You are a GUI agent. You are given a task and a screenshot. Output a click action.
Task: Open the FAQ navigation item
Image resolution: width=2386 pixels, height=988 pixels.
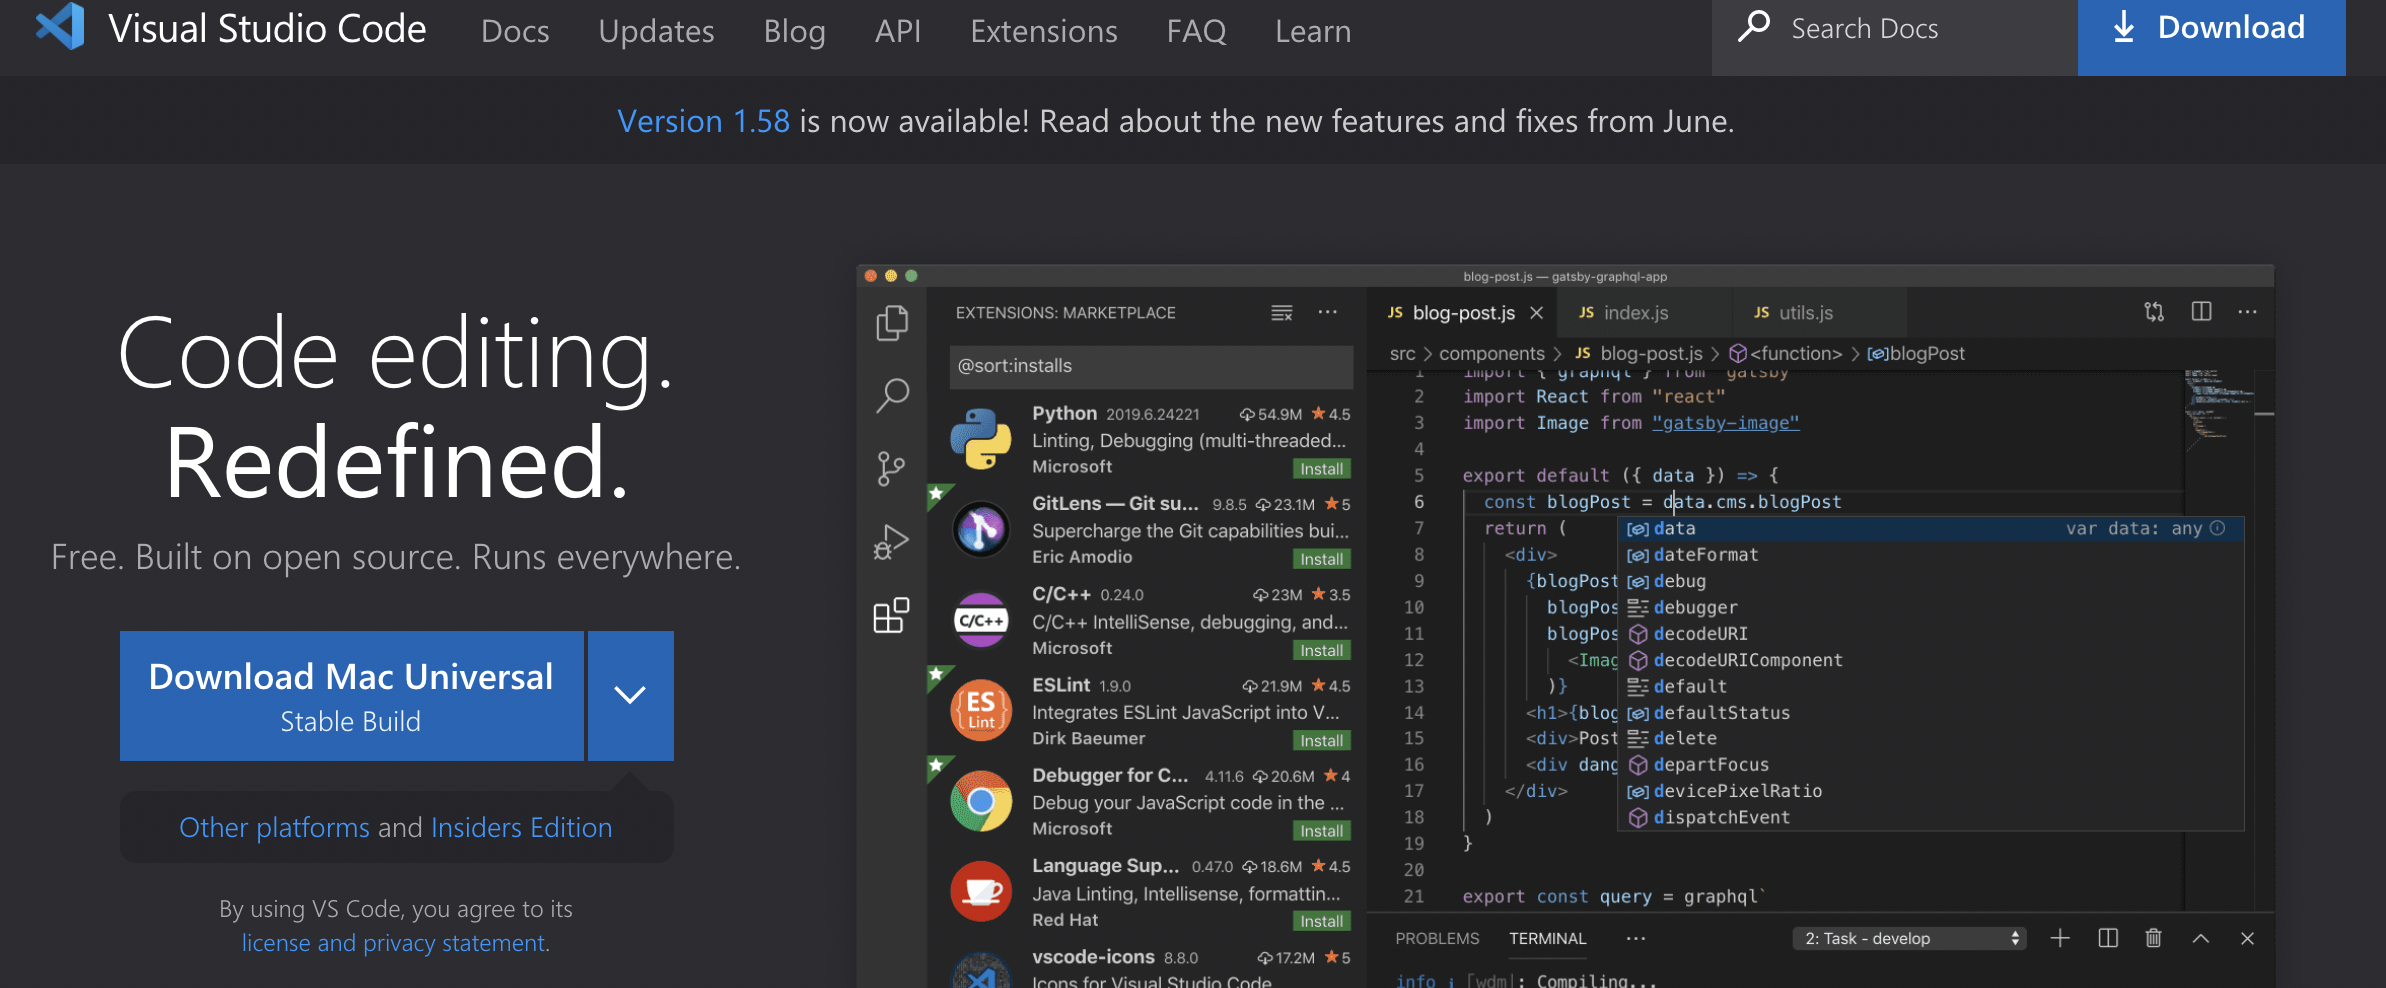[1196, 31]
